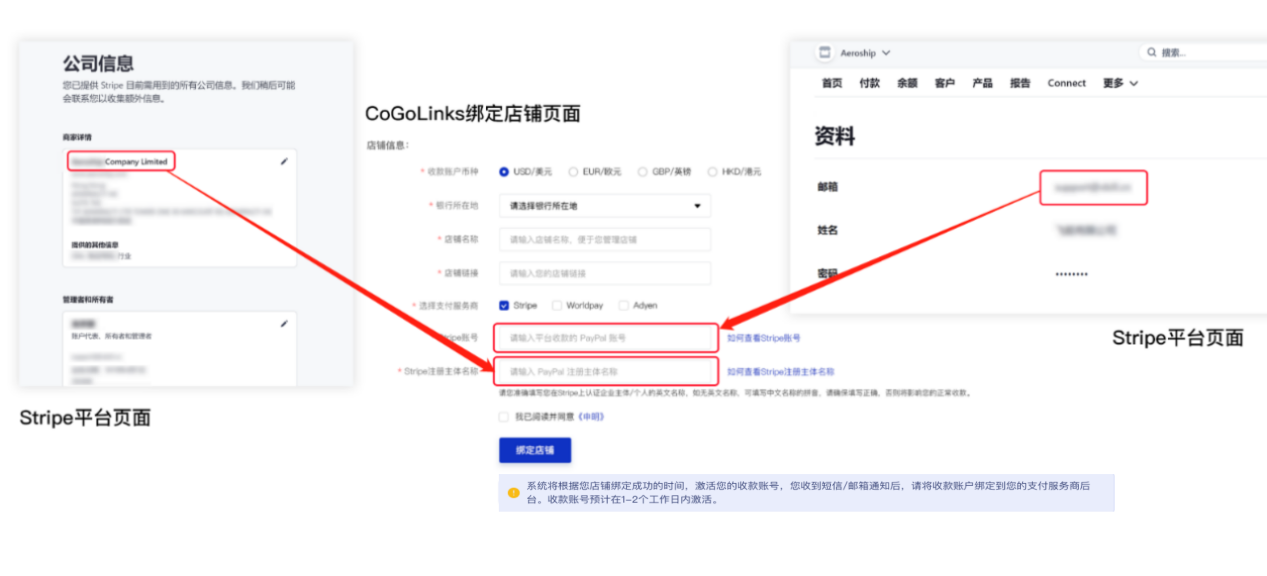Viewport: 1267px width, 576px height.
Task: Click the 如何查看Stripe账号 help link
Action: [766, 338]
